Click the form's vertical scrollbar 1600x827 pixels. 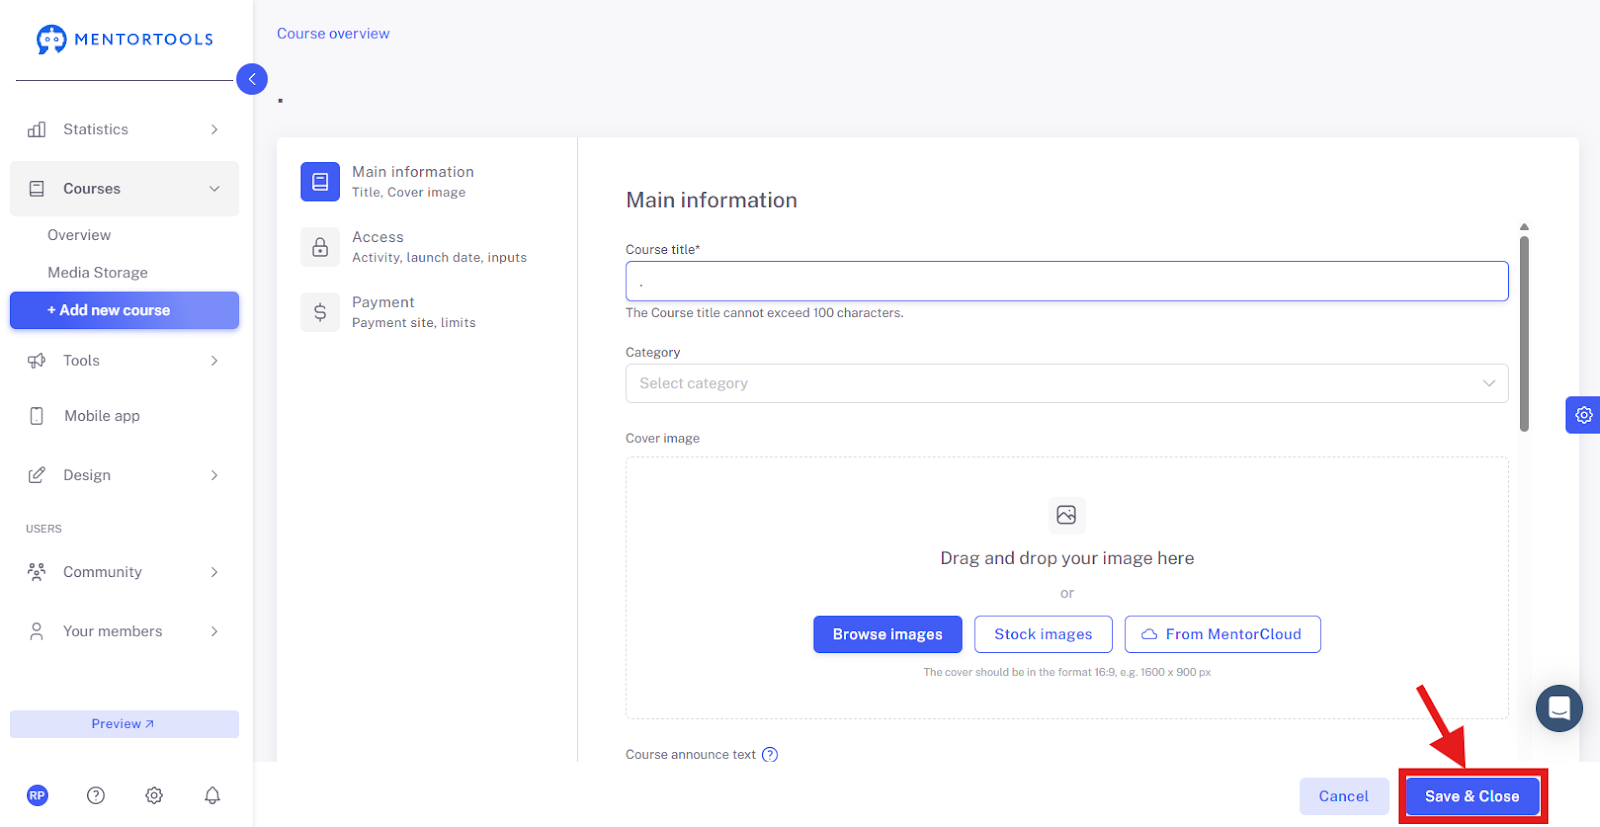pos(1524,333)
